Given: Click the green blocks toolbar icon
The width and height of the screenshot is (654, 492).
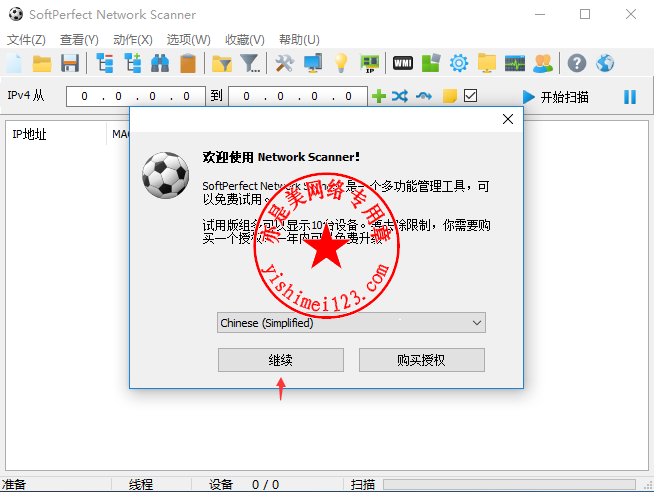Looking at the screenshot, I should point(431,63).
